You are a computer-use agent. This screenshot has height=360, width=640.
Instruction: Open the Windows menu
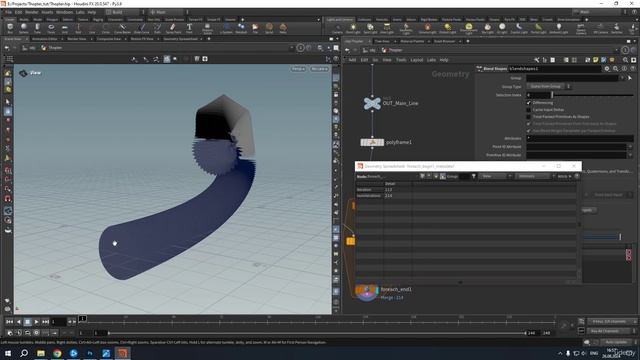[x=64, y=12]
